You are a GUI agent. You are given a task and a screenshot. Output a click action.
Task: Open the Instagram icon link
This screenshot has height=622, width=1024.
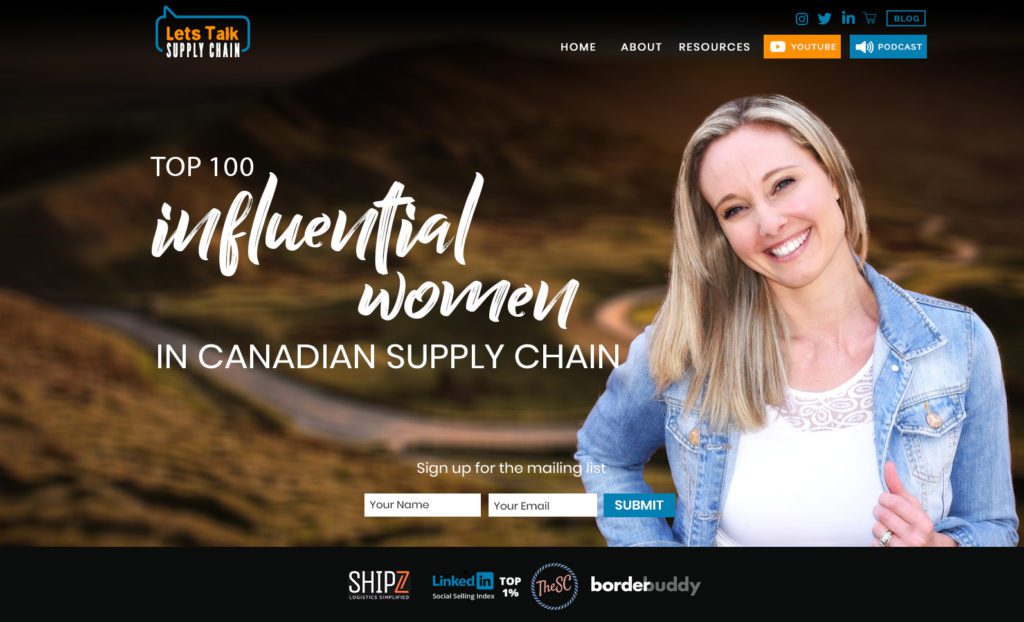pos(801,19)
